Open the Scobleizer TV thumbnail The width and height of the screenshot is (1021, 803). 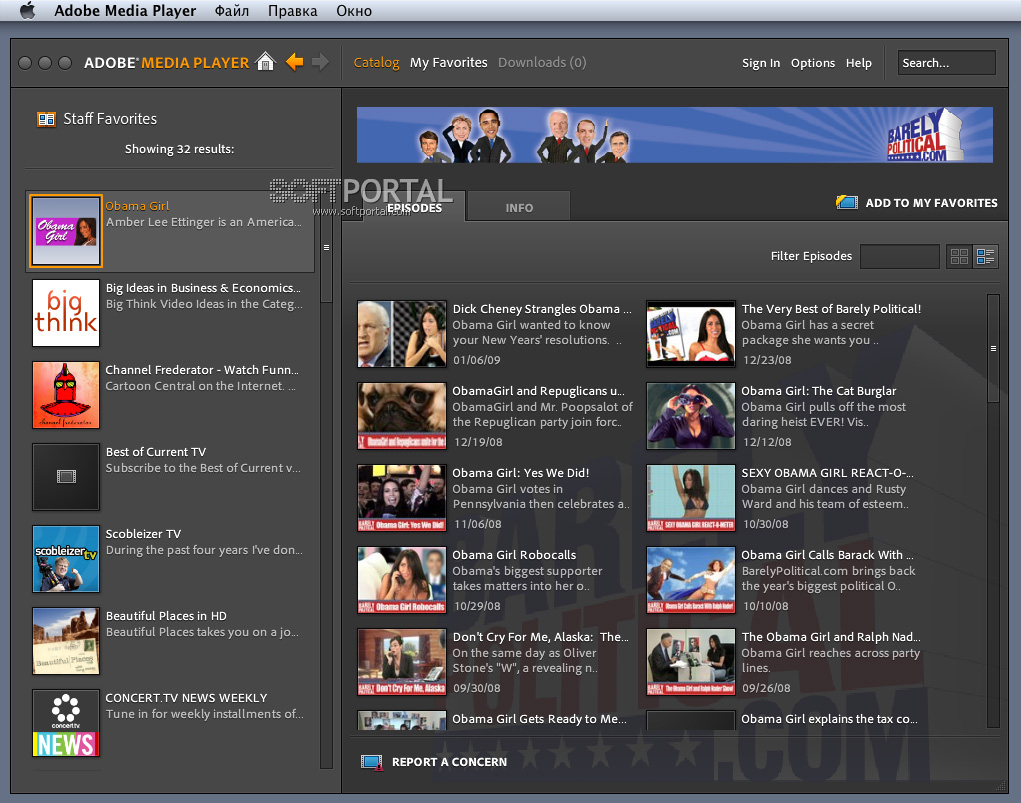[x=66, y=559]
